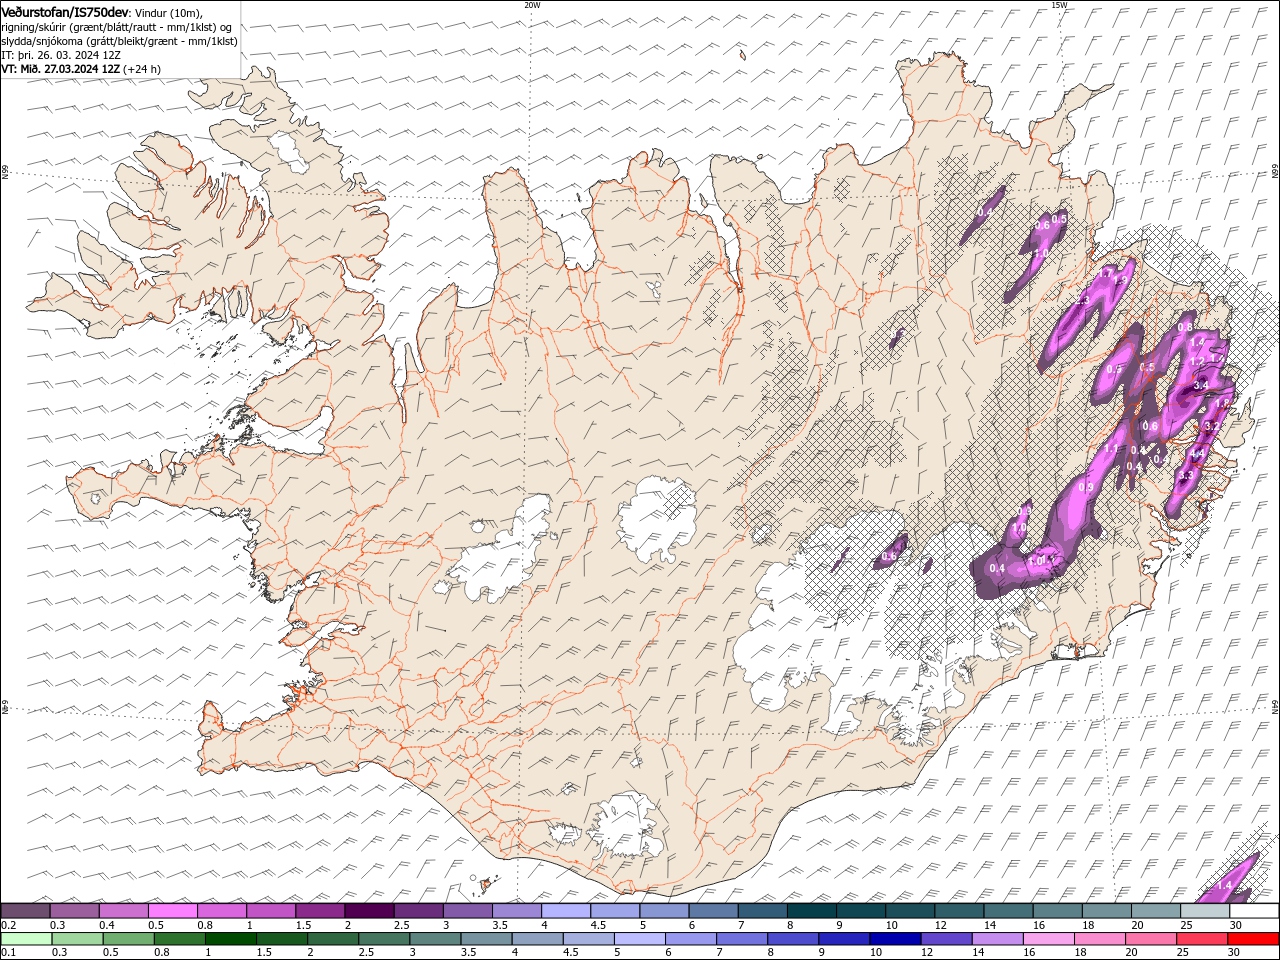Click the 'slydda/snjókoma' description line
This screenshot has width=1280, height=960.
pos(119,41)
